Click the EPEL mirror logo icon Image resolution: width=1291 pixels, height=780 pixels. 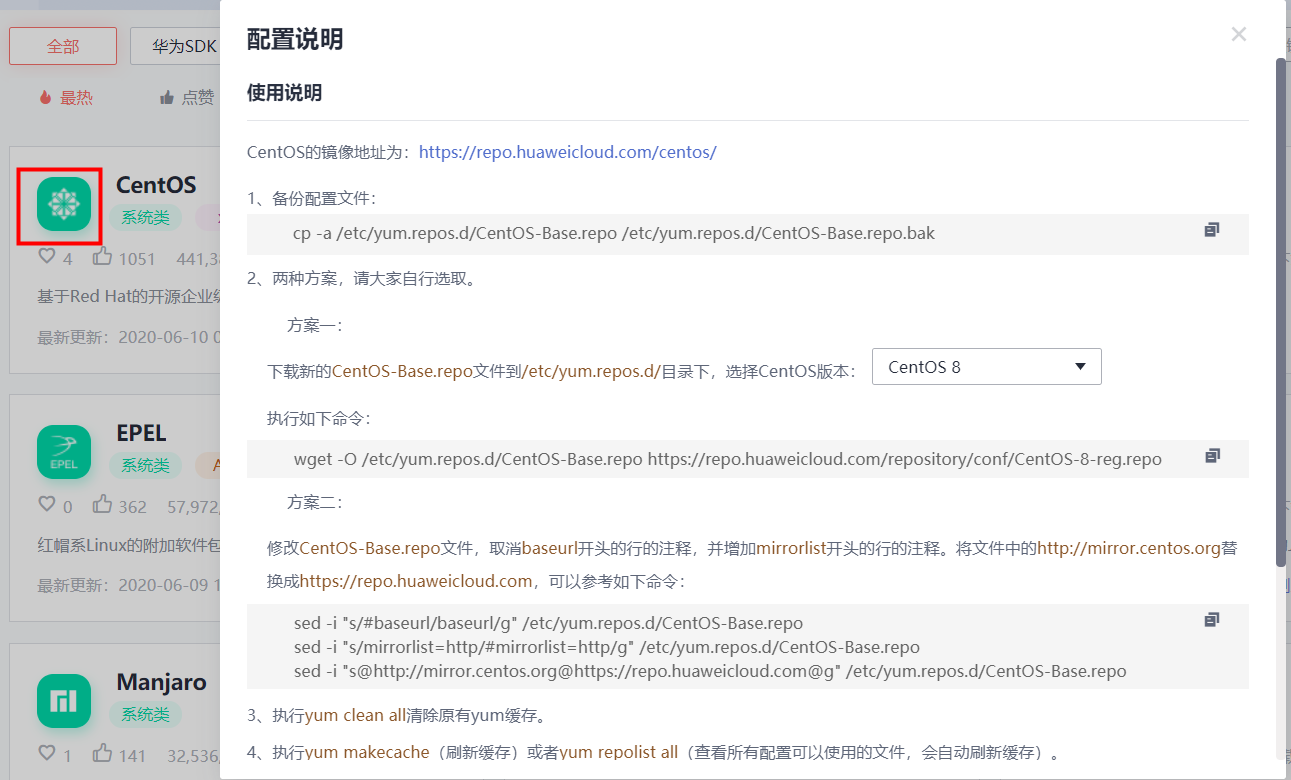tap(64, 452)
